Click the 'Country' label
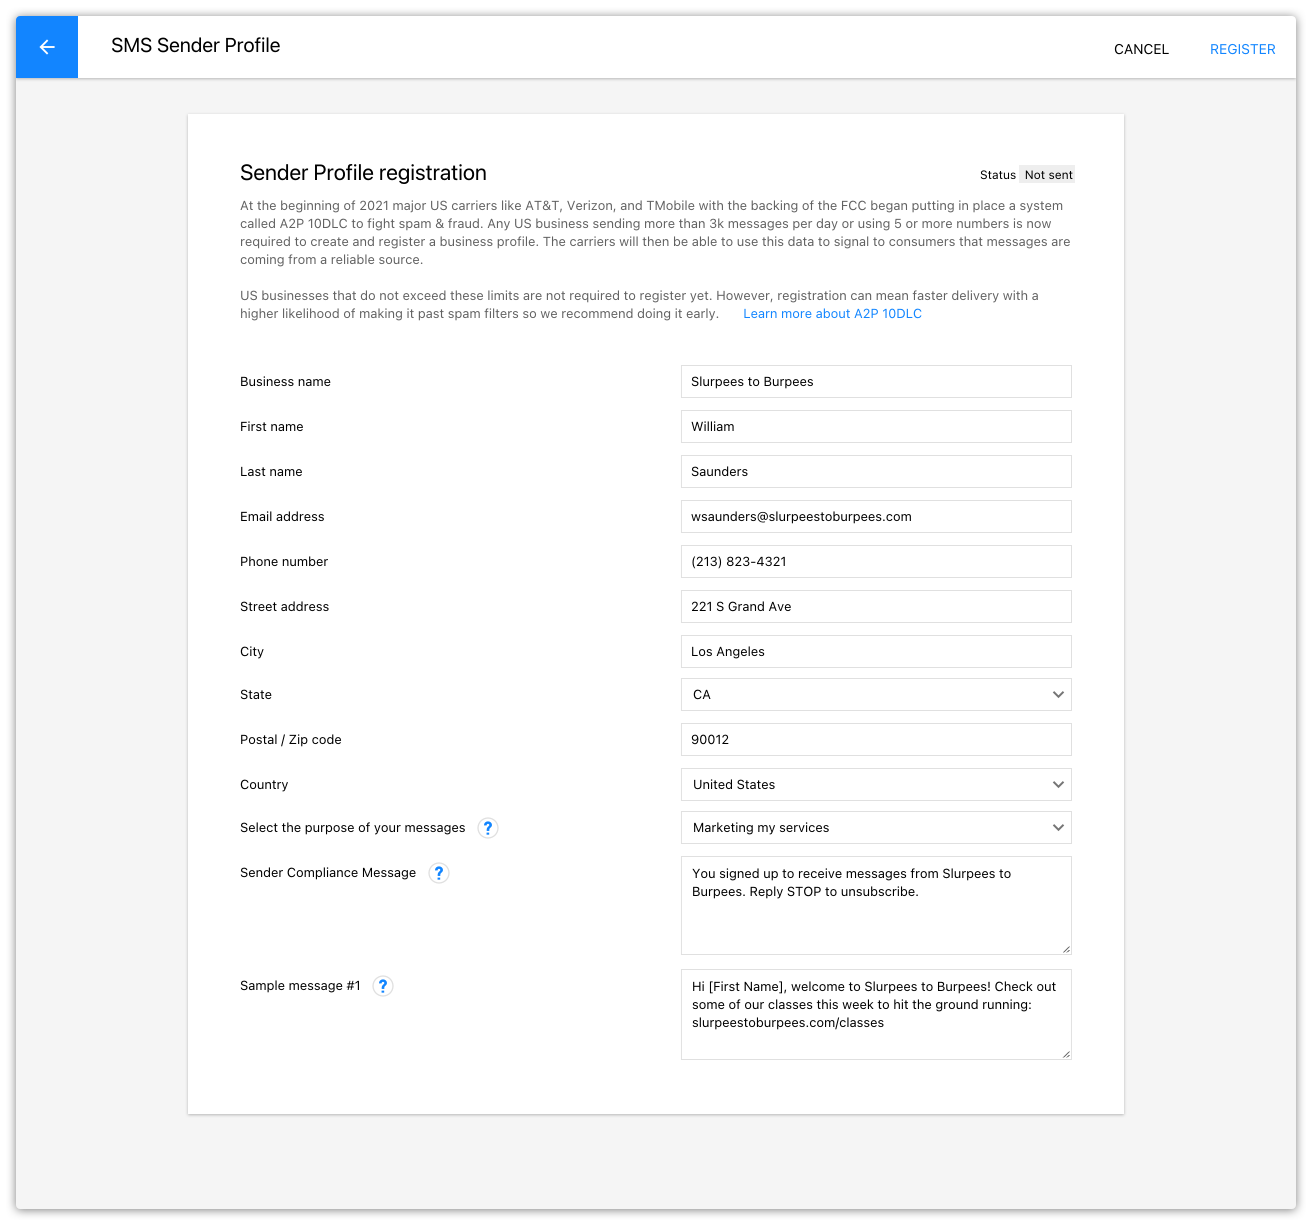 [264, 785]
